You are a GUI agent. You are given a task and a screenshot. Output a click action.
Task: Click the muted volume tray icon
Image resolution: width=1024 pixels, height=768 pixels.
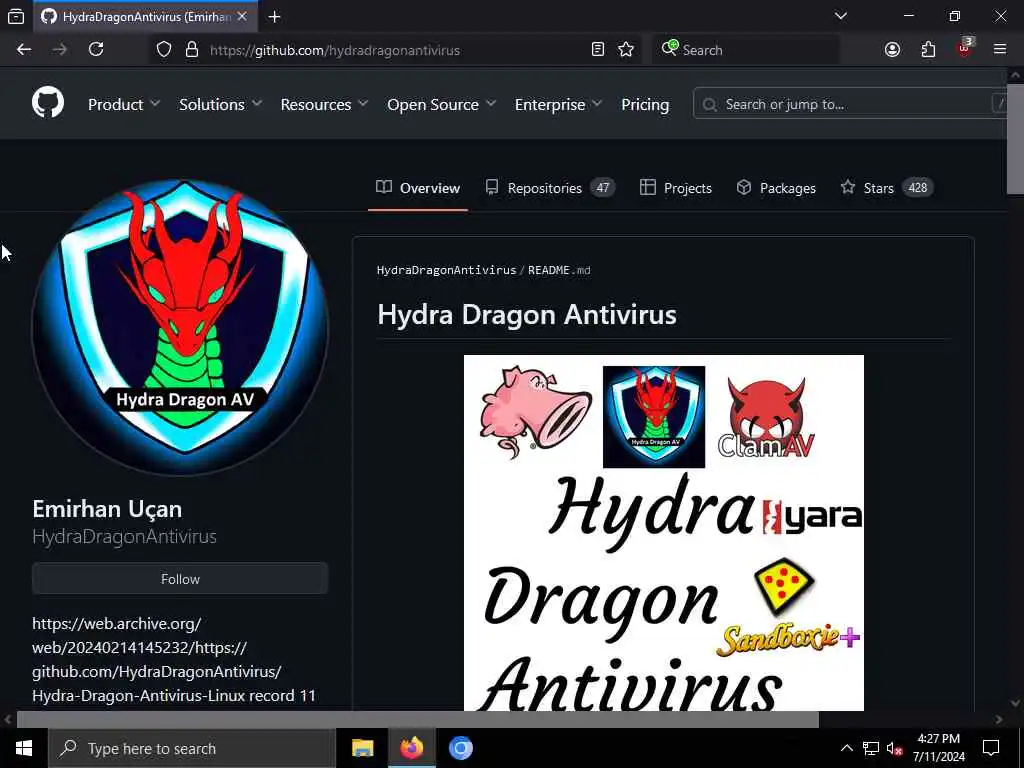pyautogui.click(x=894, y=748)
